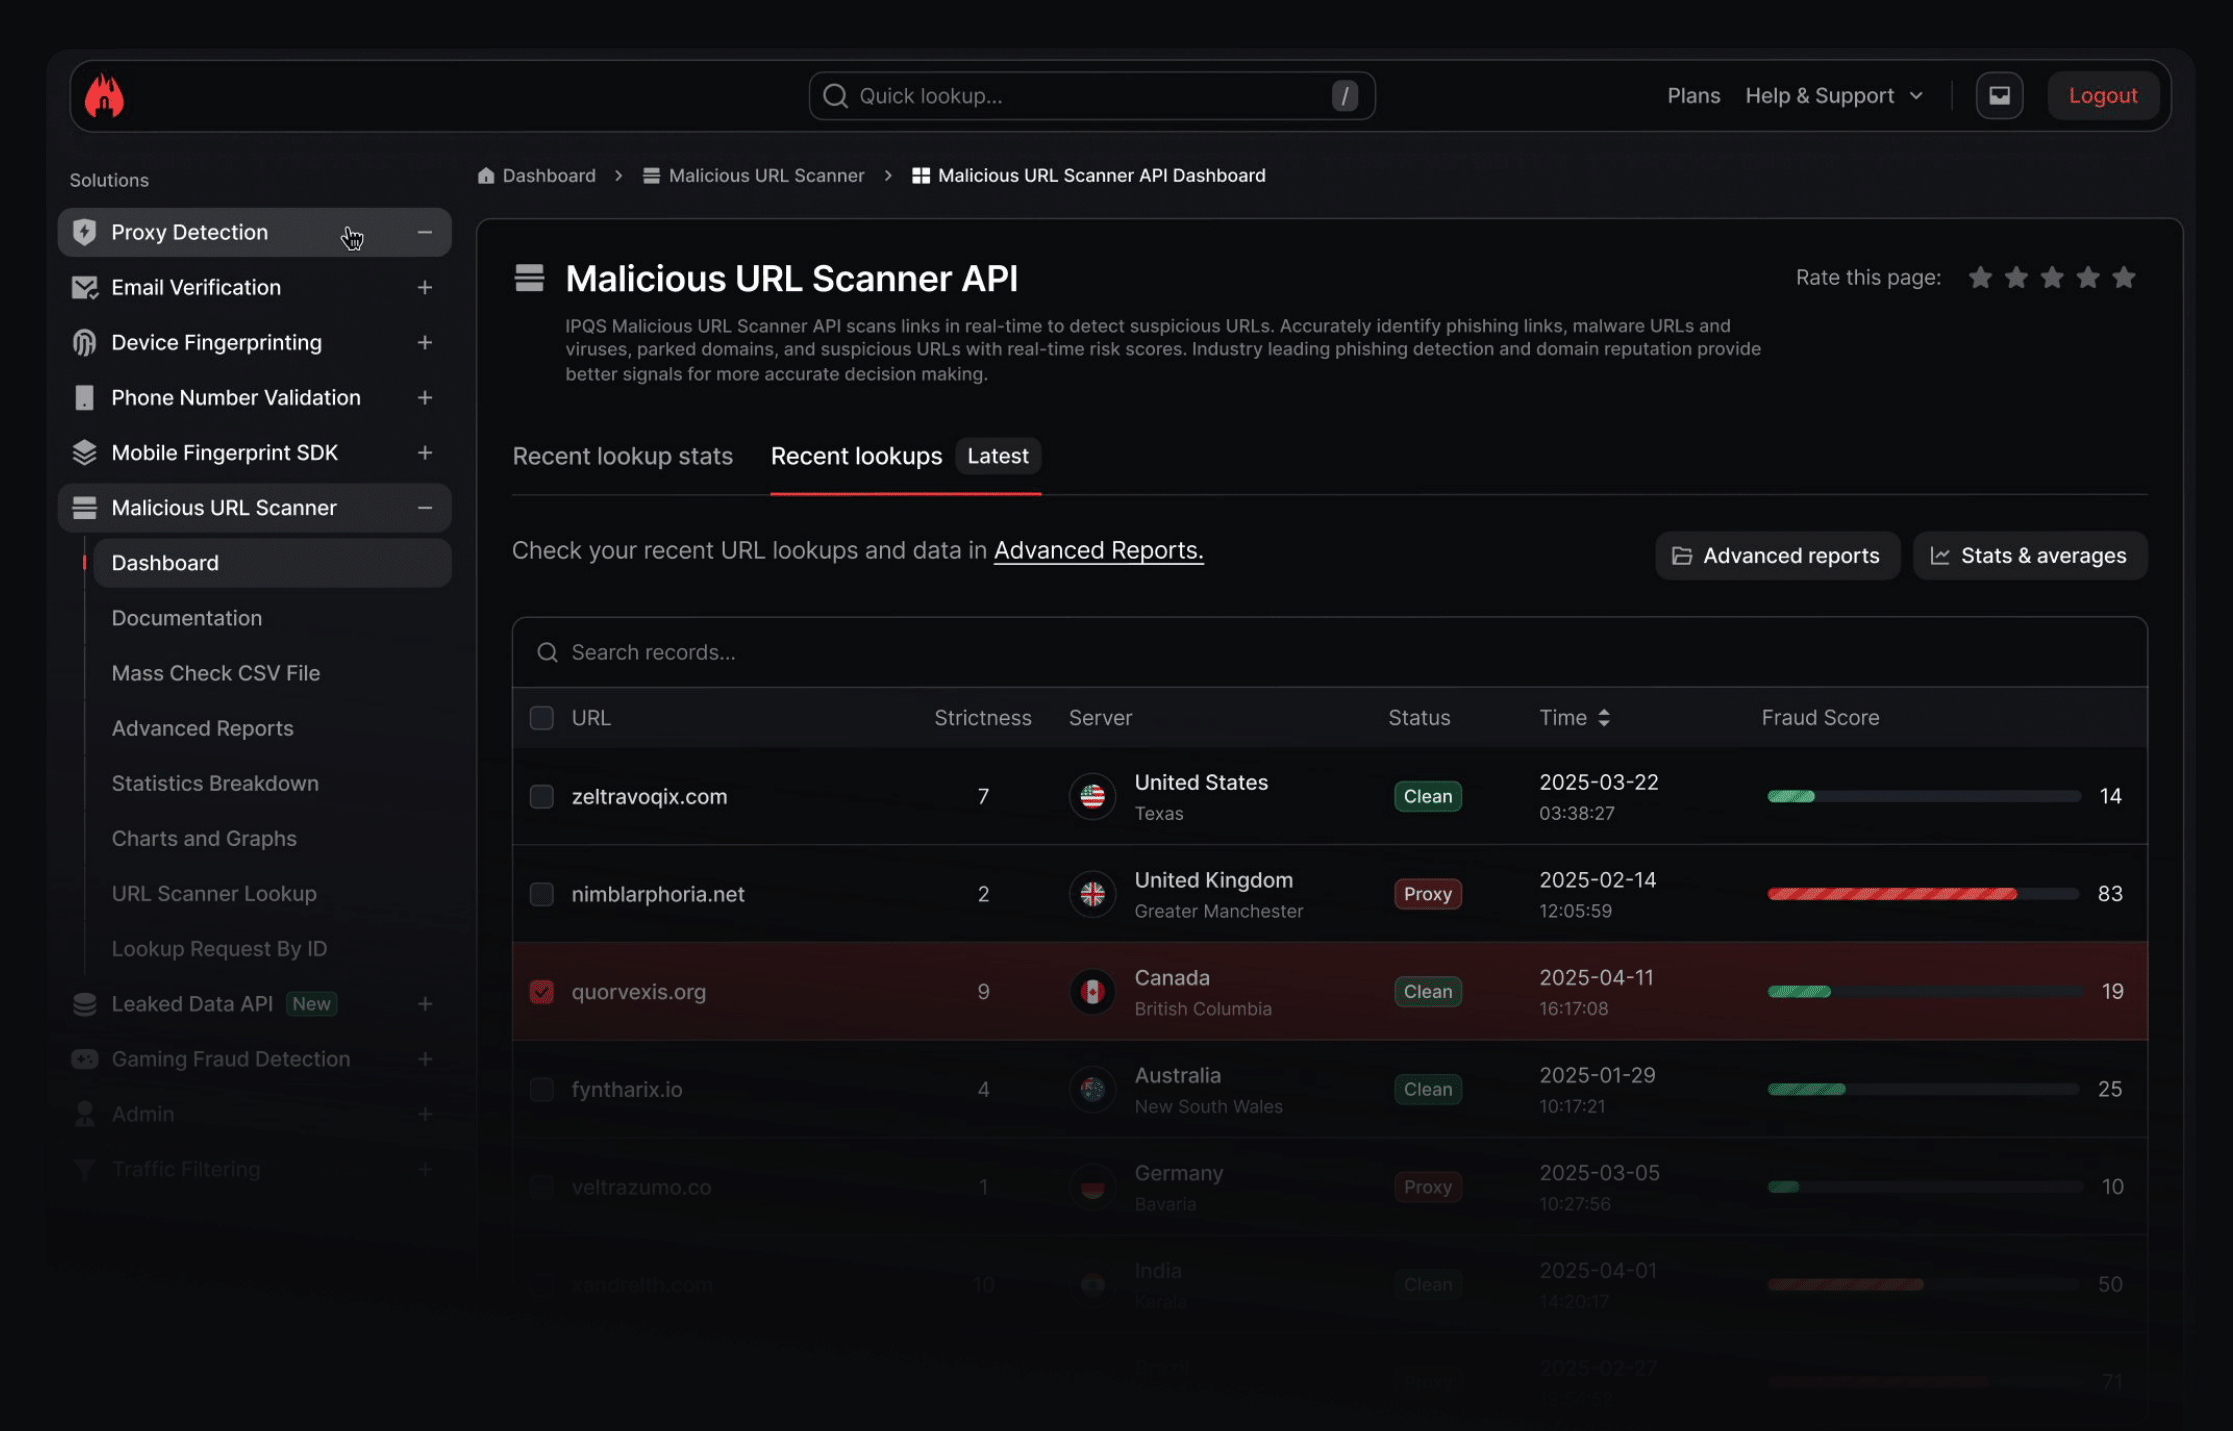Click the Phone Number Validation phone icon
Viewport: 2233px width, 1431px height.
[x=84, y=398]
